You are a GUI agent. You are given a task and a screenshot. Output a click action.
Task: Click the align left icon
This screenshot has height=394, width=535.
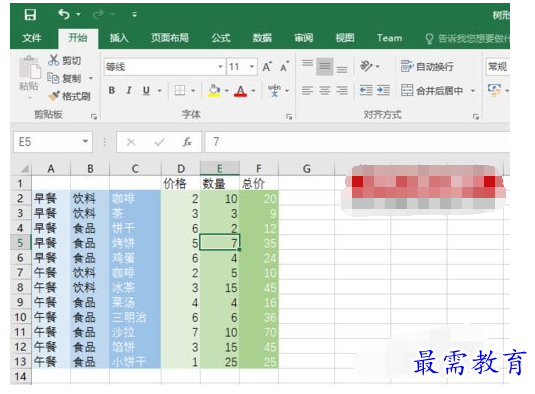click(x=307, y=90)
